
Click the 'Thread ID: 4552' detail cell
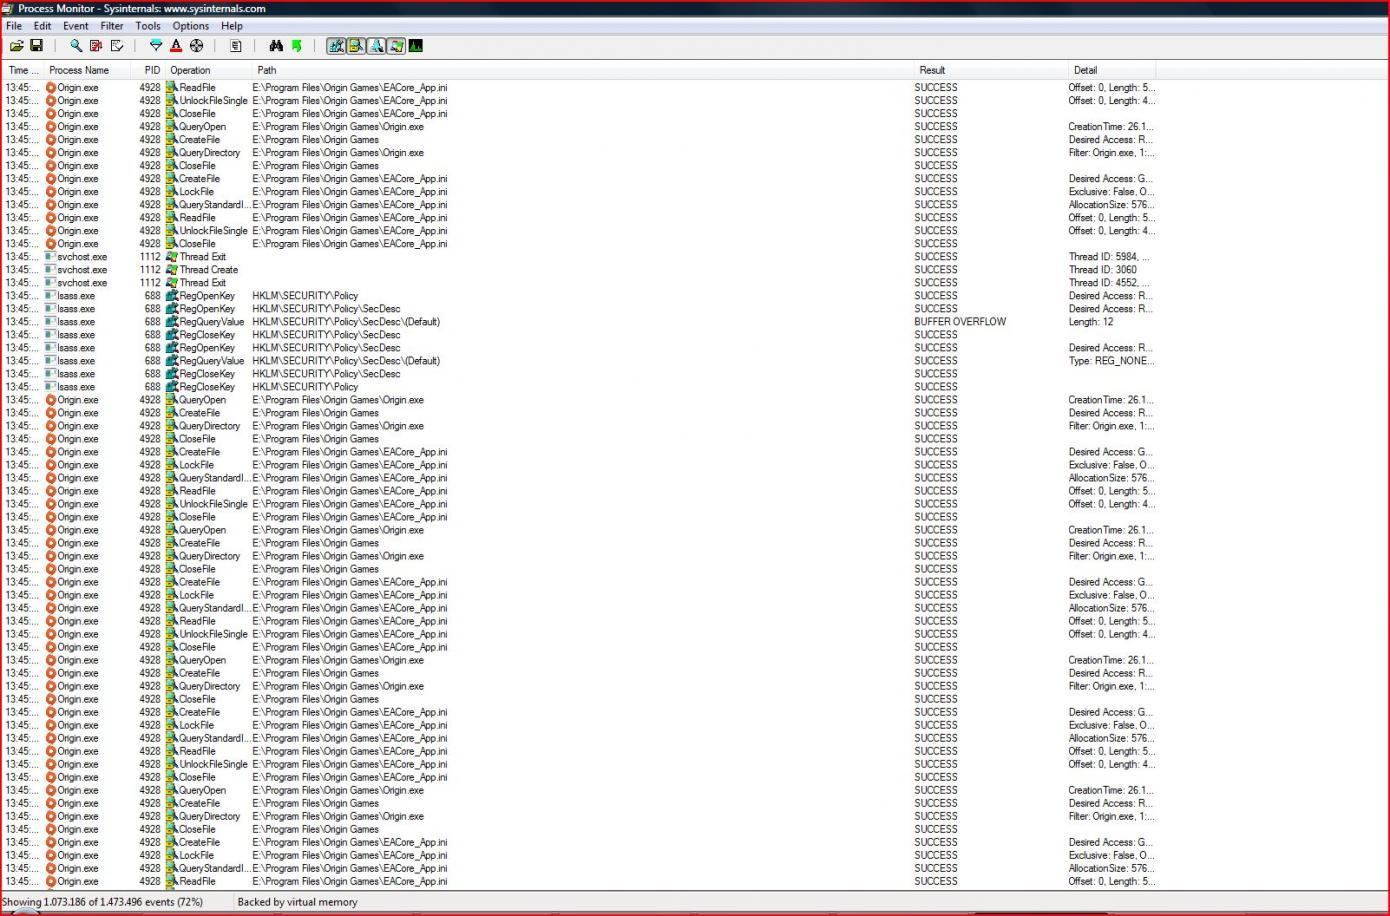coord(1108,283)
